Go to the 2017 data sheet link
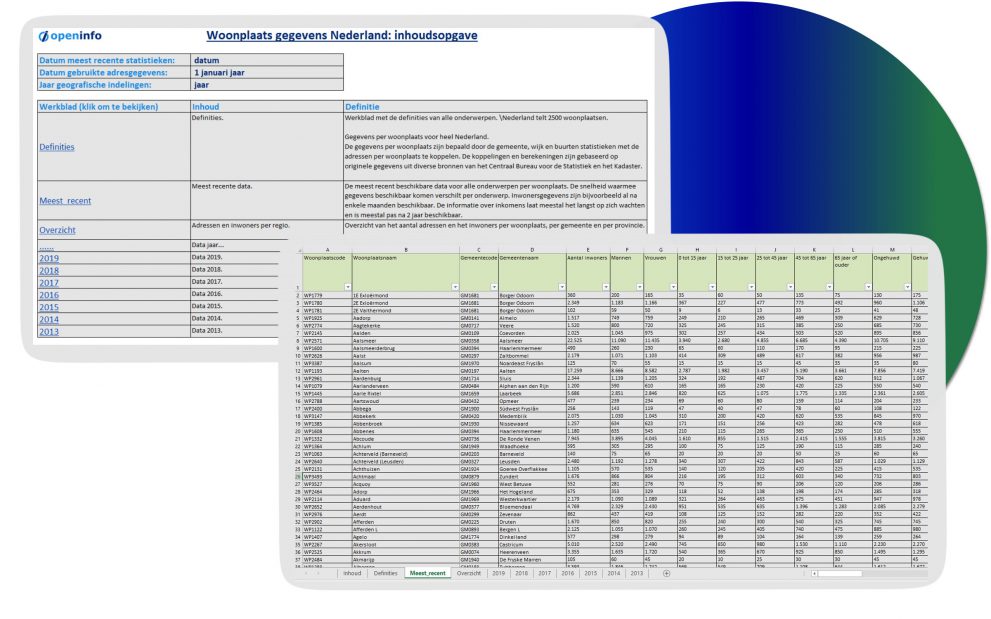The height and width of the screenshot is (619, 991). (49, 283)
